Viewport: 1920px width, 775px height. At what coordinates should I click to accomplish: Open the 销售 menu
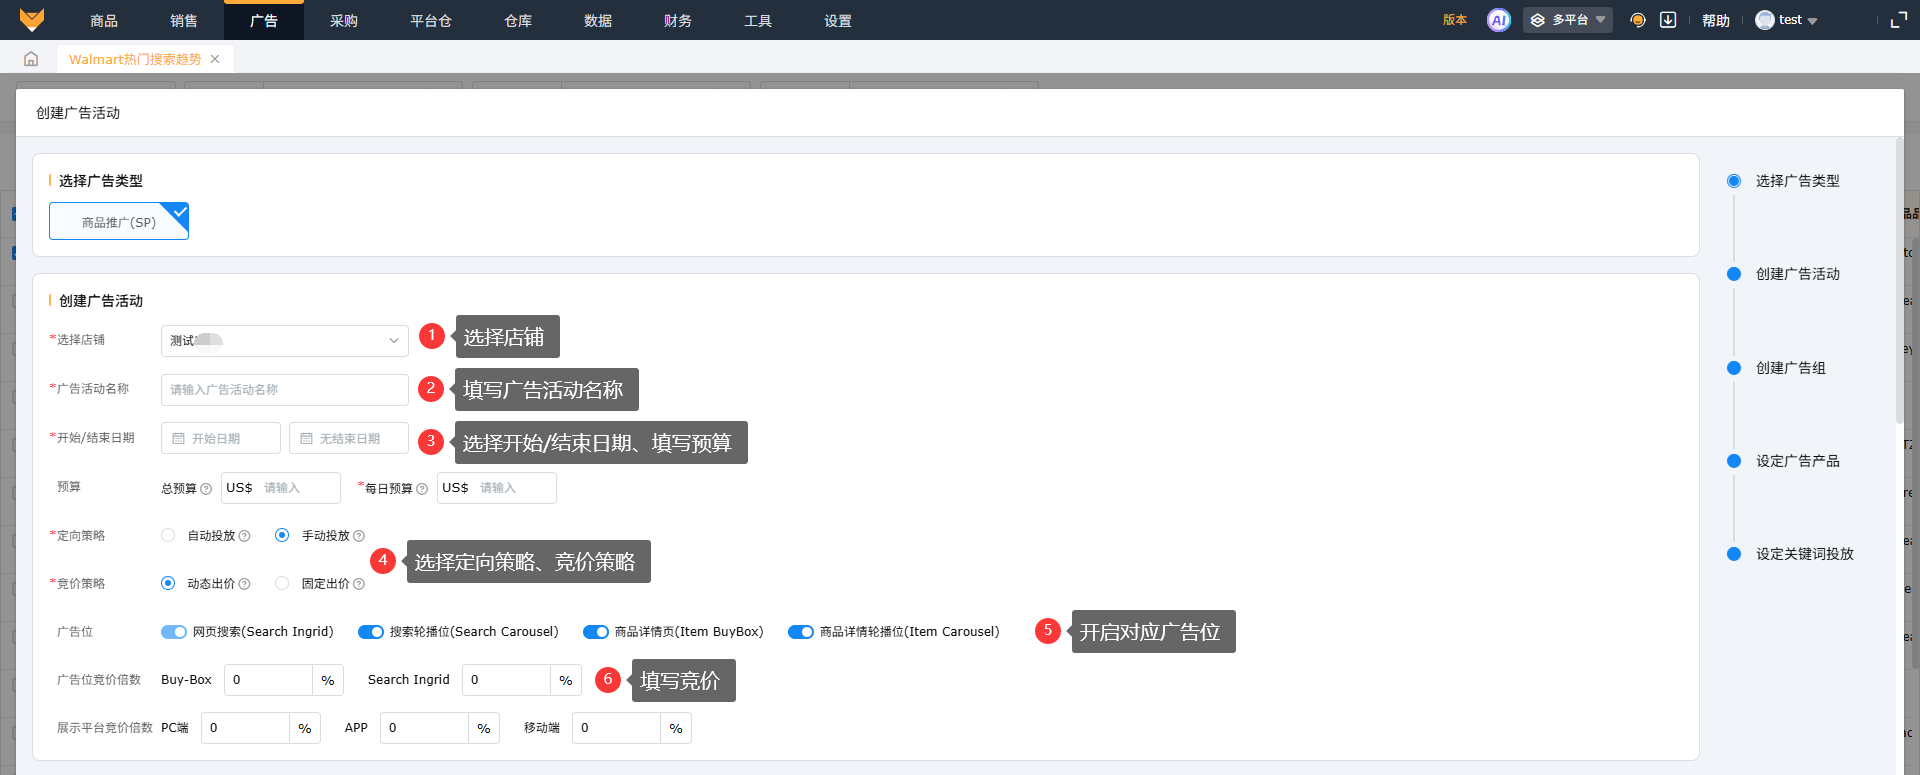pos(184,20)
